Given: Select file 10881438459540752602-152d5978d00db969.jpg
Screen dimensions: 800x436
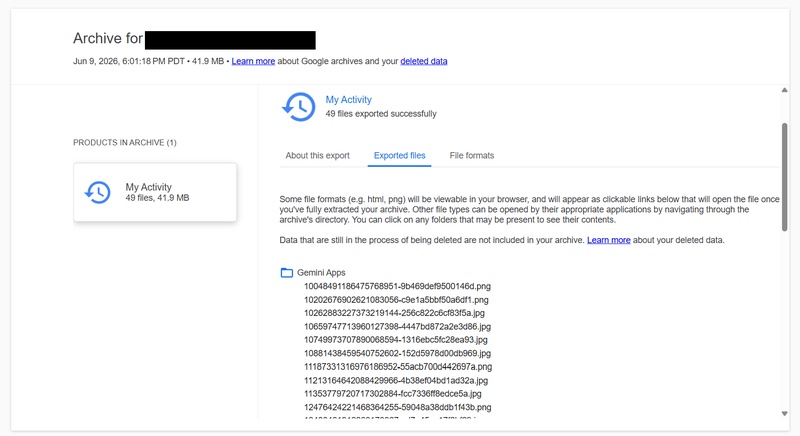Looking at the screenshot, I should 397,353.
